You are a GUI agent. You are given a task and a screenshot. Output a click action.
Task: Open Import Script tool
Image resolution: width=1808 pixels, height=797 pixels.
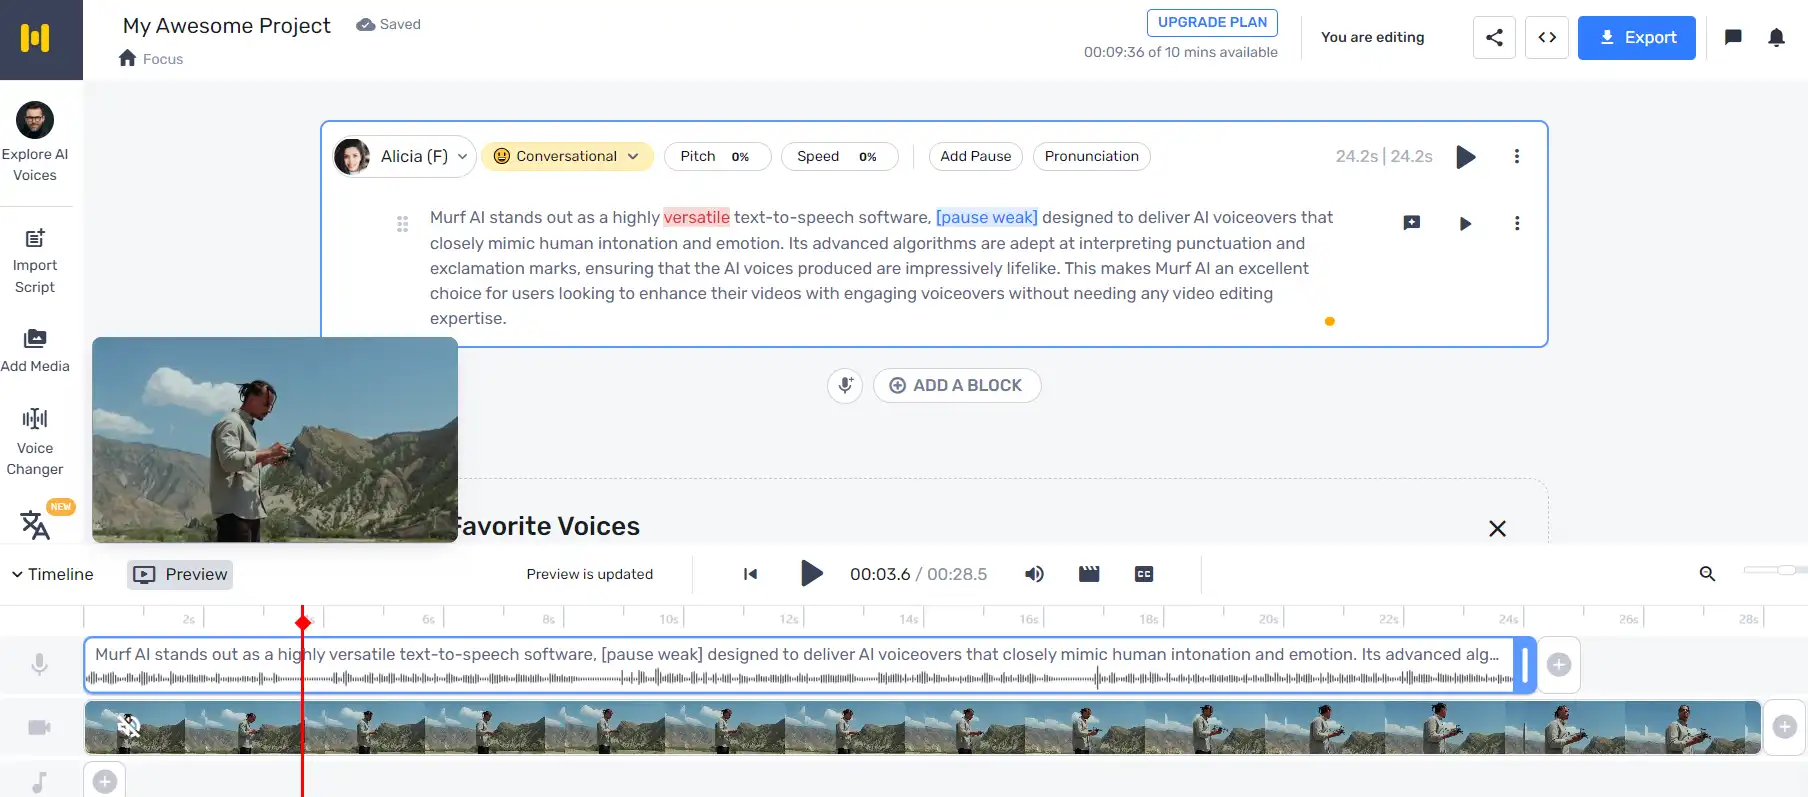[35, 261]
